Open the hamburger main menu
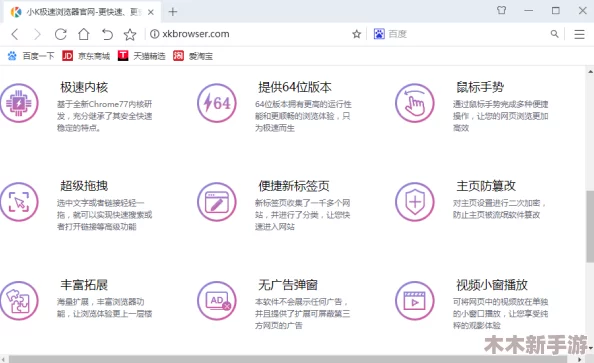Viewport: 594px width, 363px height. click(x=579, y=34)
